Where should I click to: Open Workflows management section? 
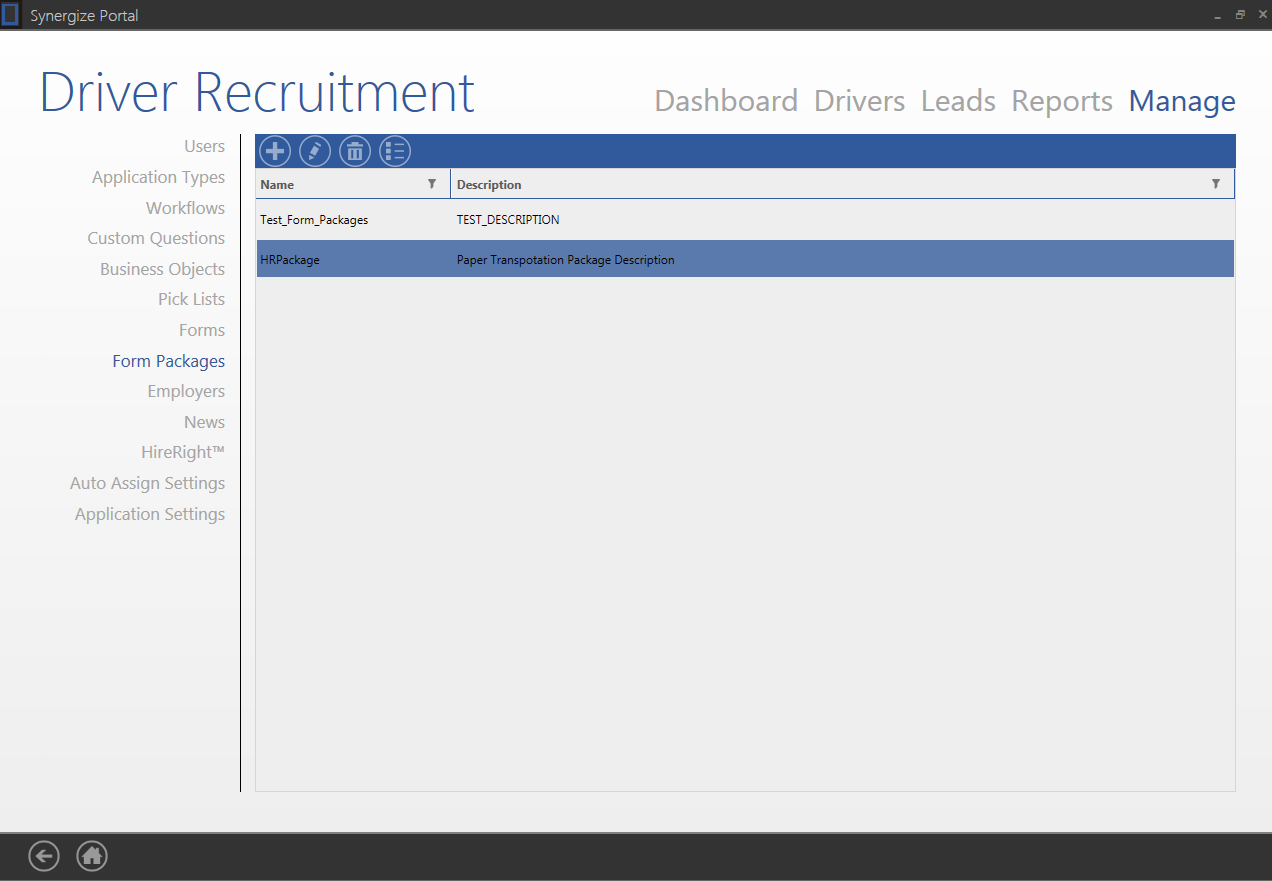pyautogui.click(x=185, y=208)
